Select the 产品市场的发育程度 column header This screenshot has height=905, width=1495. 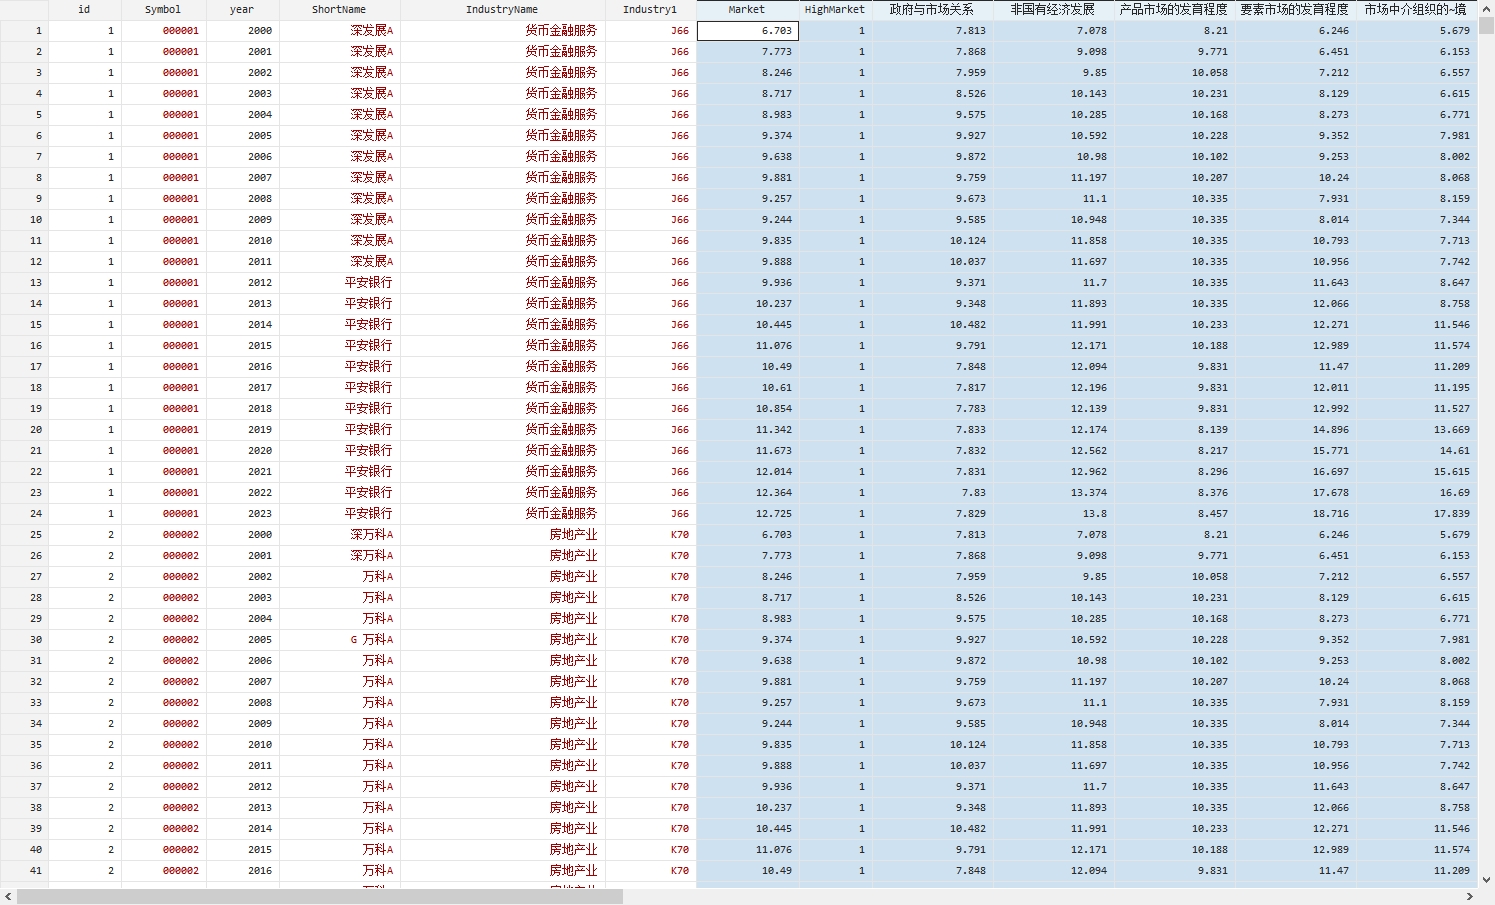pos(1174,10)
